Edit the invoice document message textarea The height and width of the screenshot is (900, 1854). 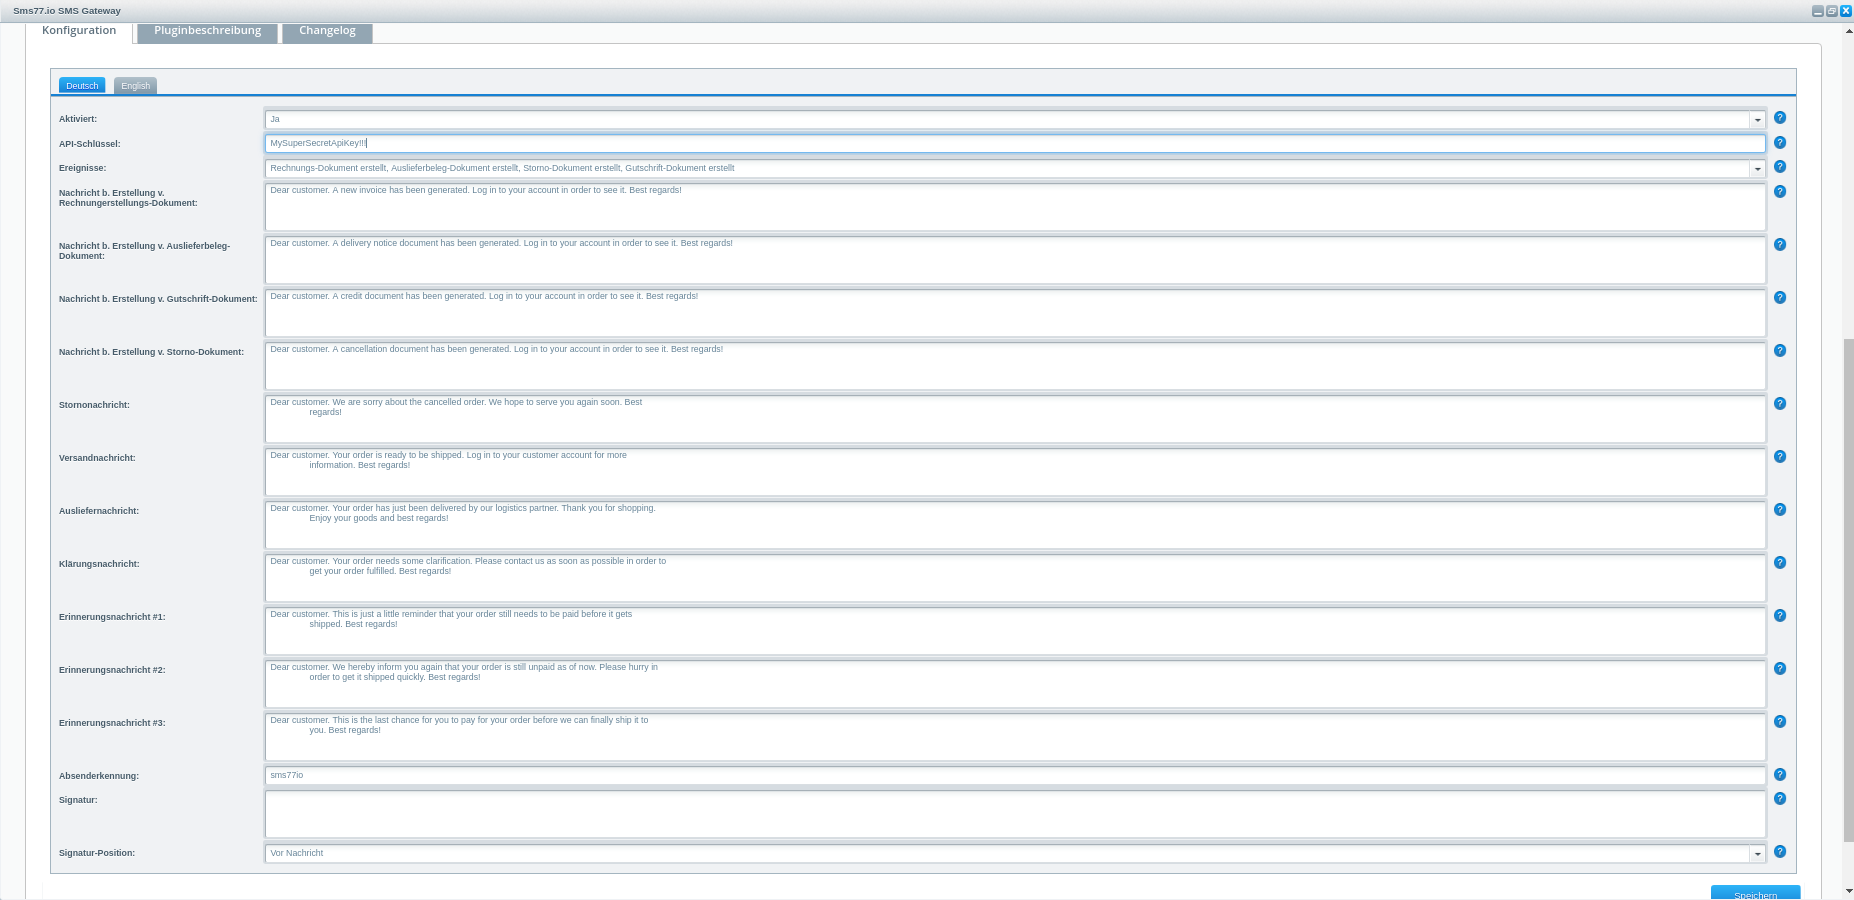1015,207
